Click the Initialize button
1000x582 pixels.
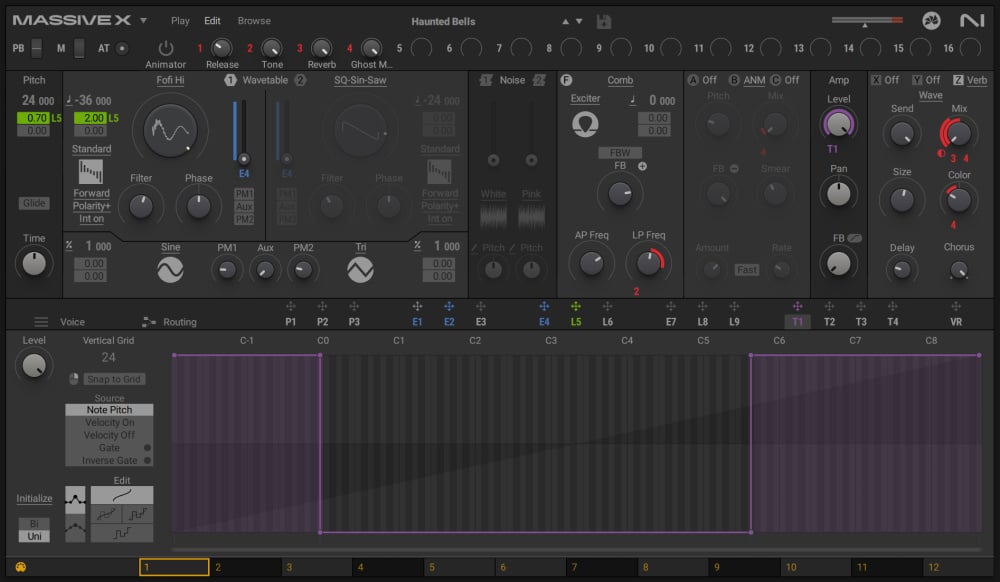pos(34,498)
